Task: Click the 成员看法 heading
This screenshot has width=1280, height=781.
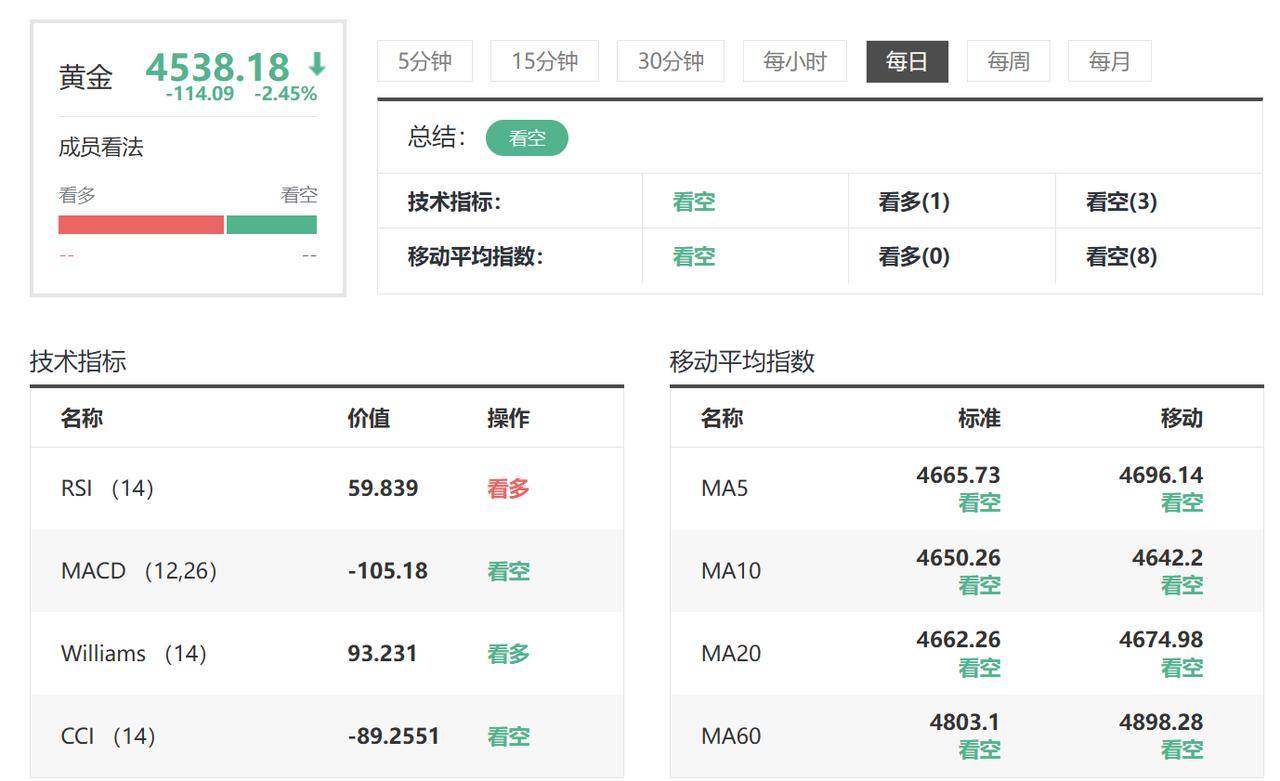Action: (x=101, y=148)
